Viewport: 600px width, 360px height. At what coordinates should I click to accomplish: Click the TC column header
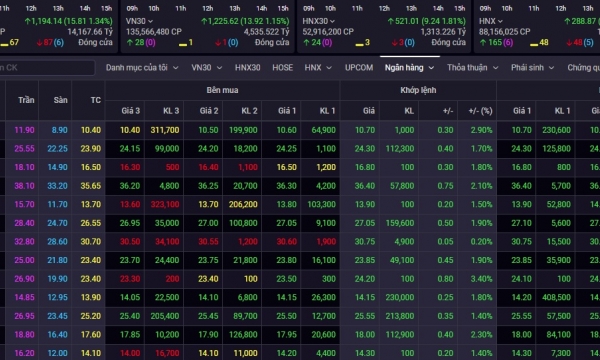[x=96, y=100]
